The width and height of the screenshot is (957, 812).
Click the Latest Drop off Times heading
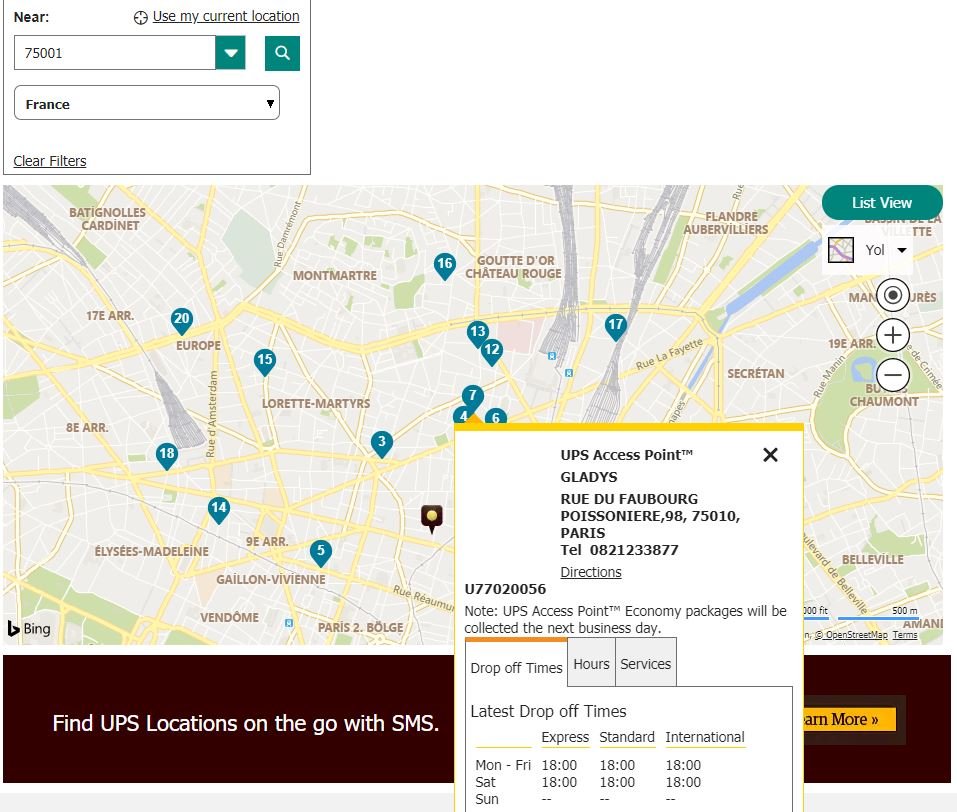pos(548,711)
